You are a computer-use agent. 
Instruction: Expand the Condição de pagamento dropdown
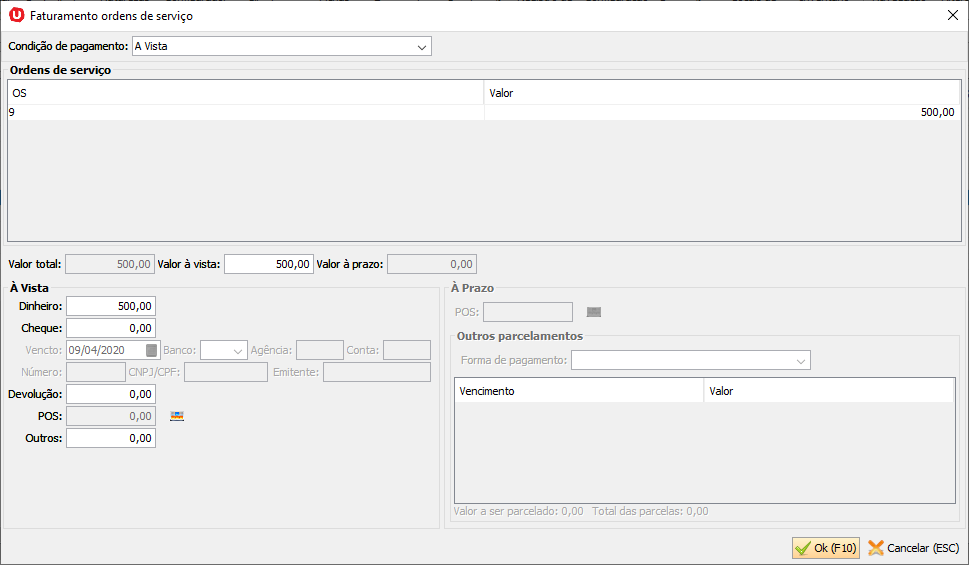[421, 47]
